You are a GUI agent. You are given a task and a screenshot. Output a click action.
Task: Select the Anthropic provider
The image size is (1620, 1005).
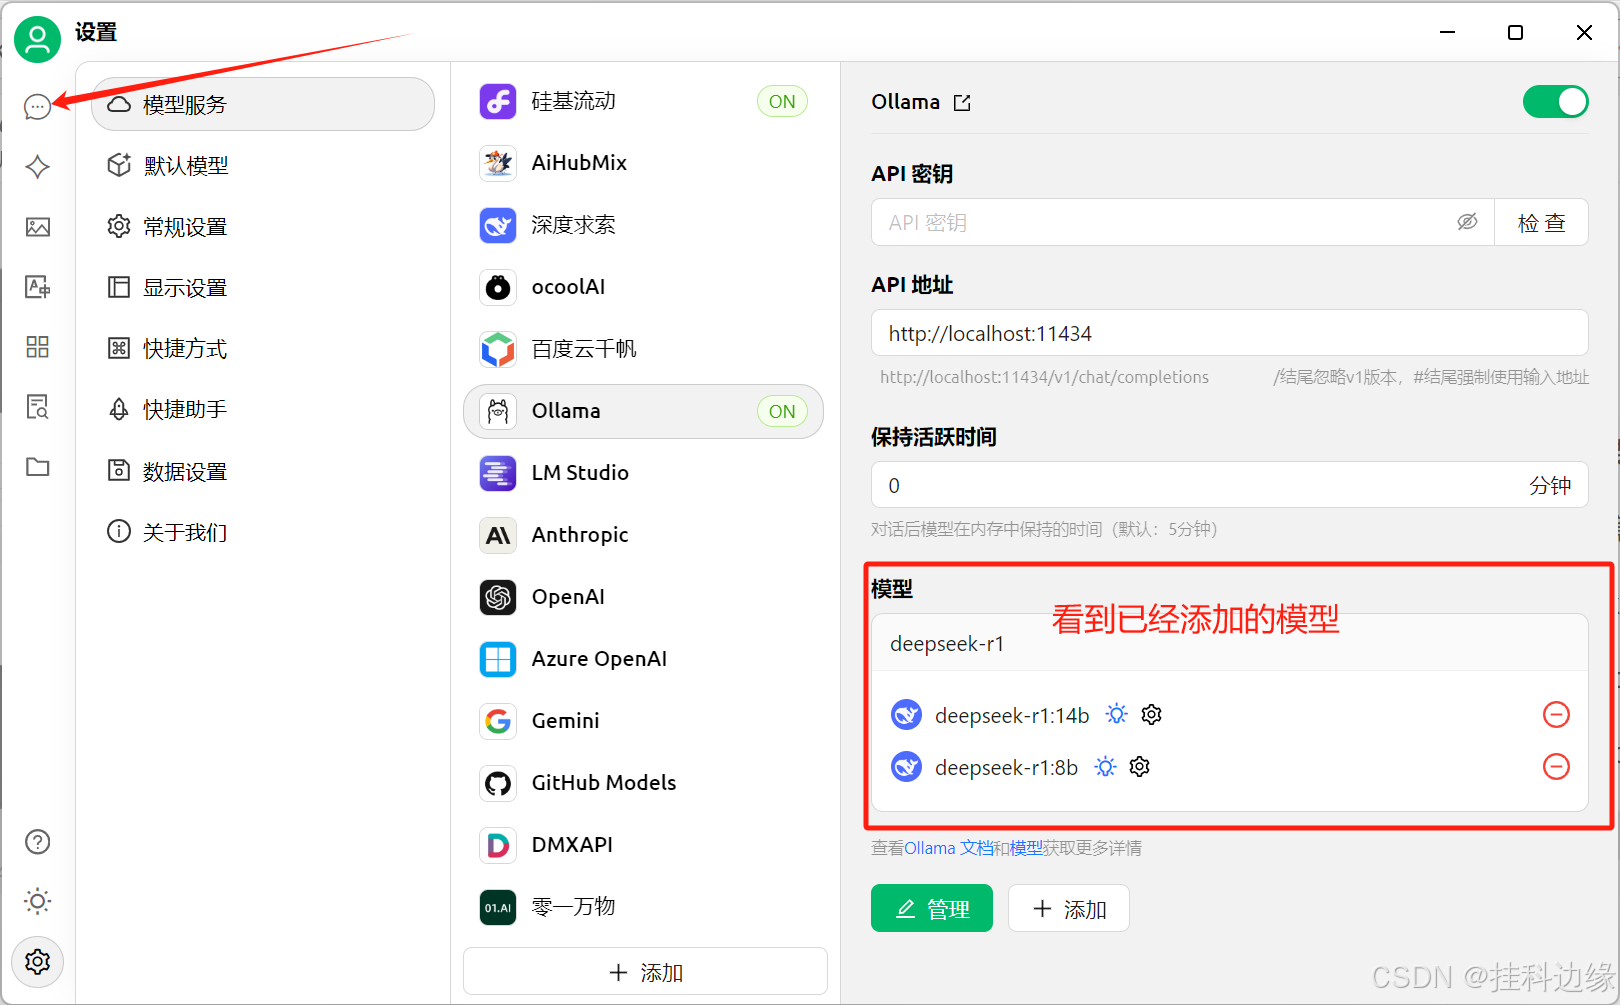tap(644, 535)
